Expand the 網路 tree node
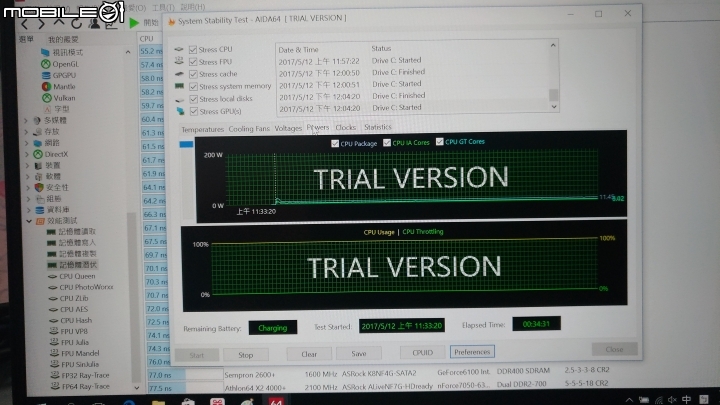 tap(27, 143)
